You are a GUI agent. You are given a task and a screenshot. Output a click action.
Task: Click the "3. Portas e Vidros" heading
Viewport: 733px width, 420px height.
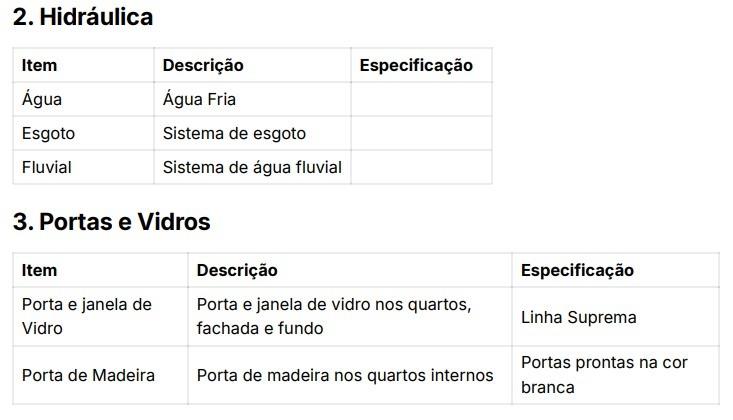pyautogui.click(x=111, y=222)
